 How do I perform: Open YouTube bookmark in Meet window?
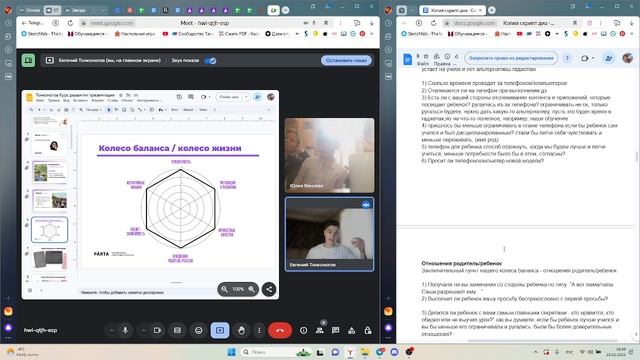[x=165, y=34]
